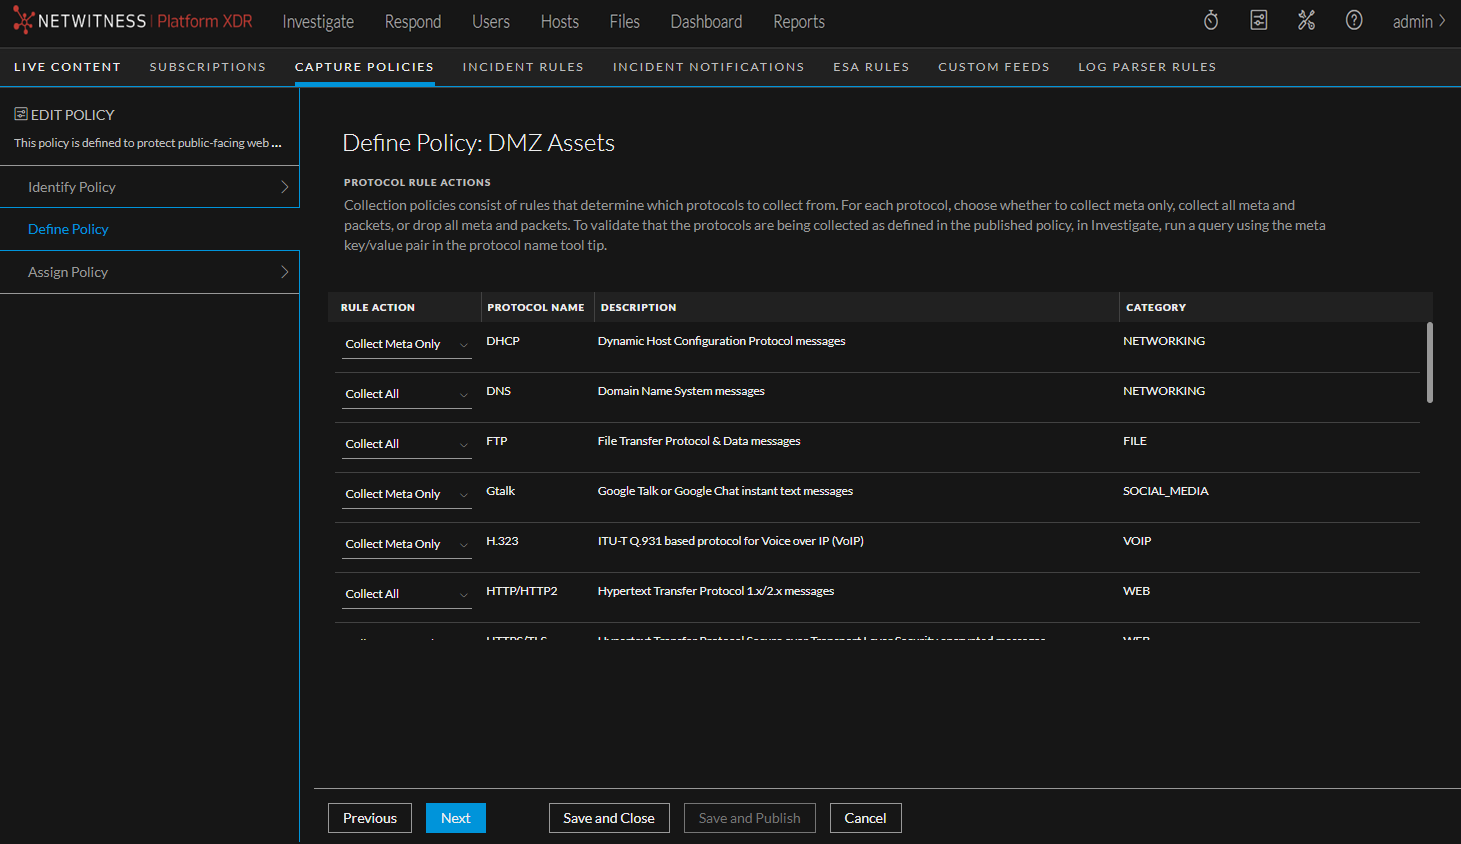Click the Next button

[455, 818]
